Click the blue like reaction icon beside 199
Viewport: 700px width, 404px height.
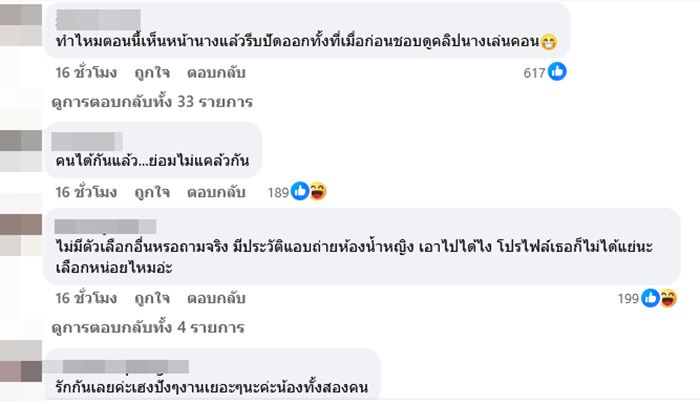pyautogui.click(x=651, y=297)
